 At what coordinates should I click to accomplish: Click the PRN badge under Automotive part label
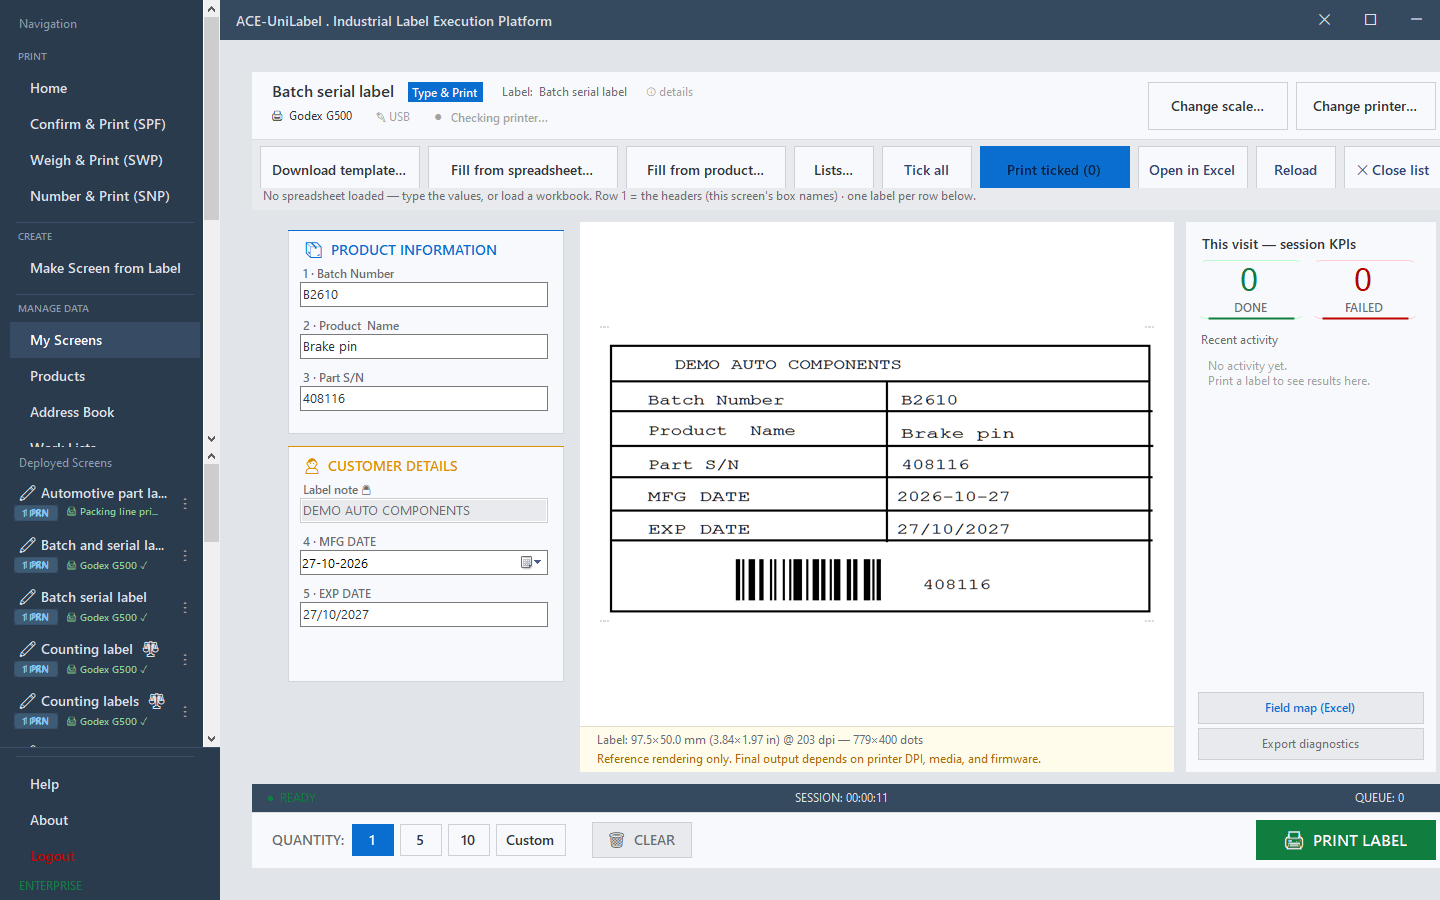36,513
